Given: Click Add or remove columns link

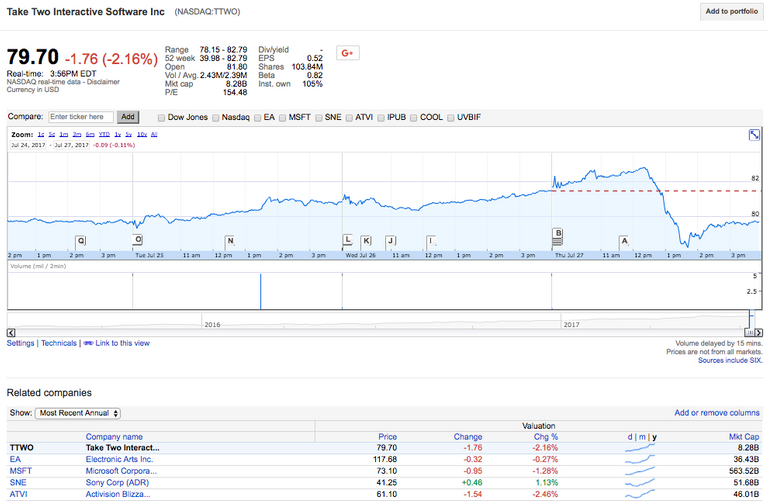Looking at the screenshot, I should tap(717, 413).
